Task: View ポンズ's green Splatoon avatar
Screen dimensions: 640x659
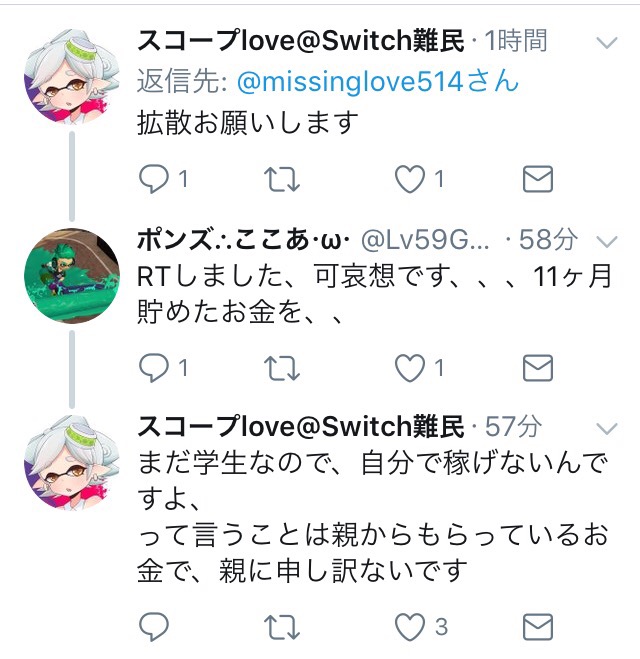Action: pos(72,276)
